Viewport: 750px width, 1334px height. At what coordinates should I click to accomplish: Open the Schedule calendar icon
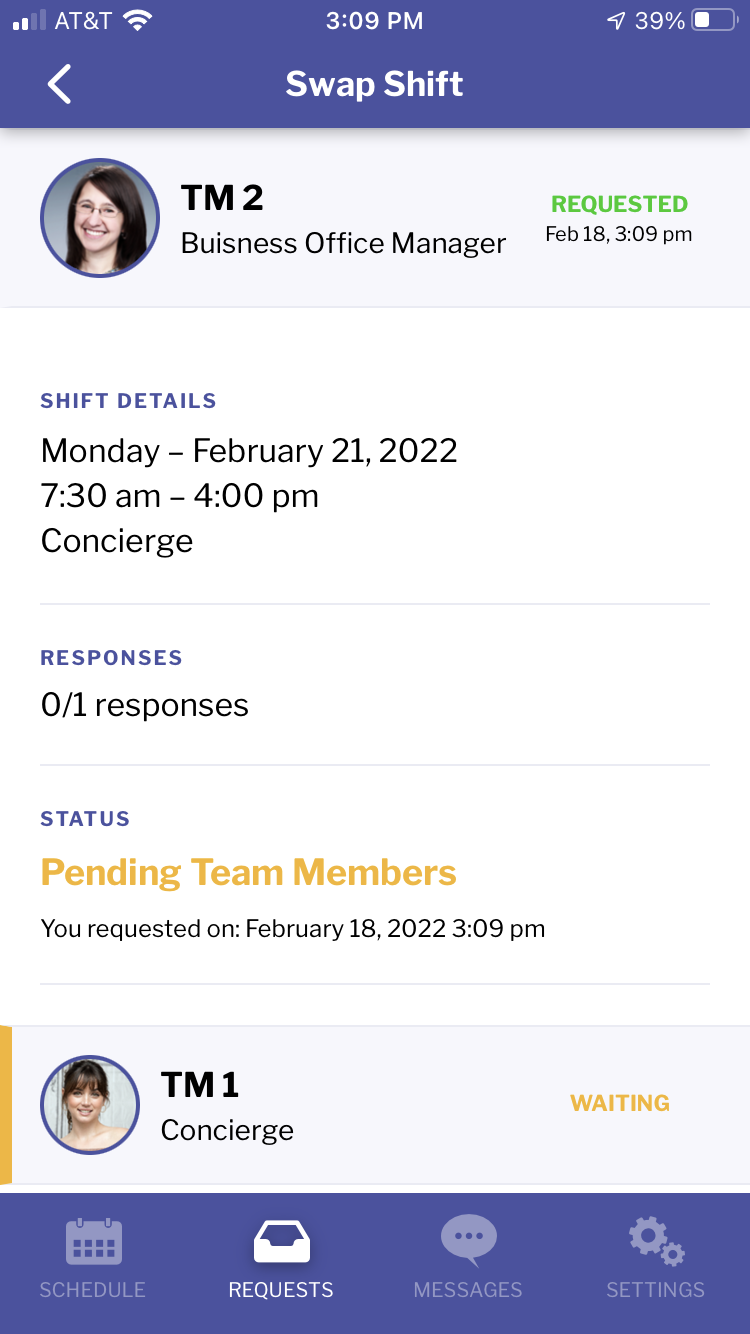tap(93, 1241)
